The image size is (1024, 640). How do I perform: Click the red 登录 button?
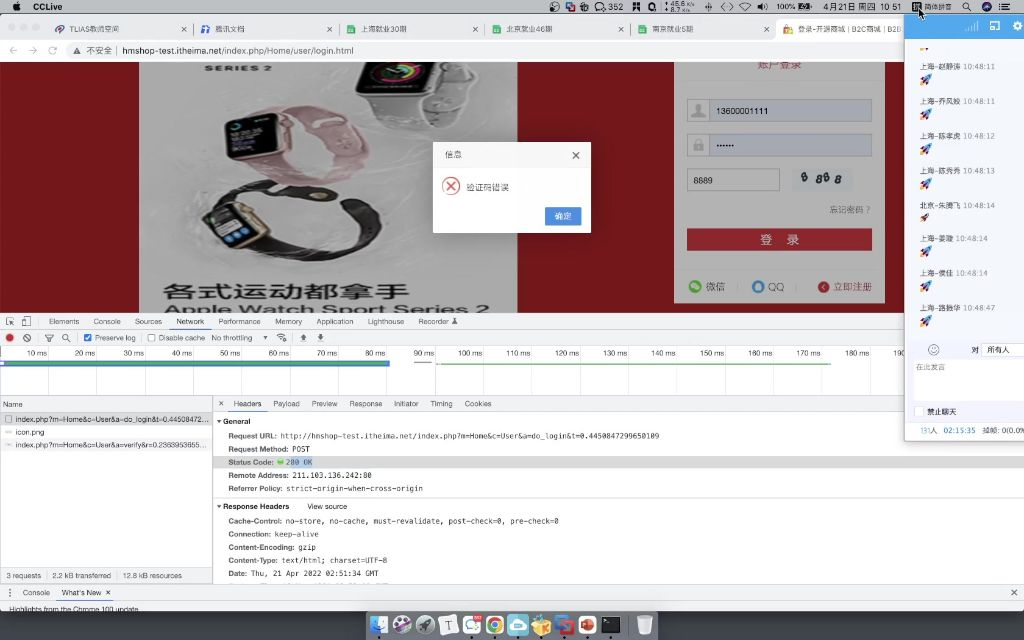point(779,240)
